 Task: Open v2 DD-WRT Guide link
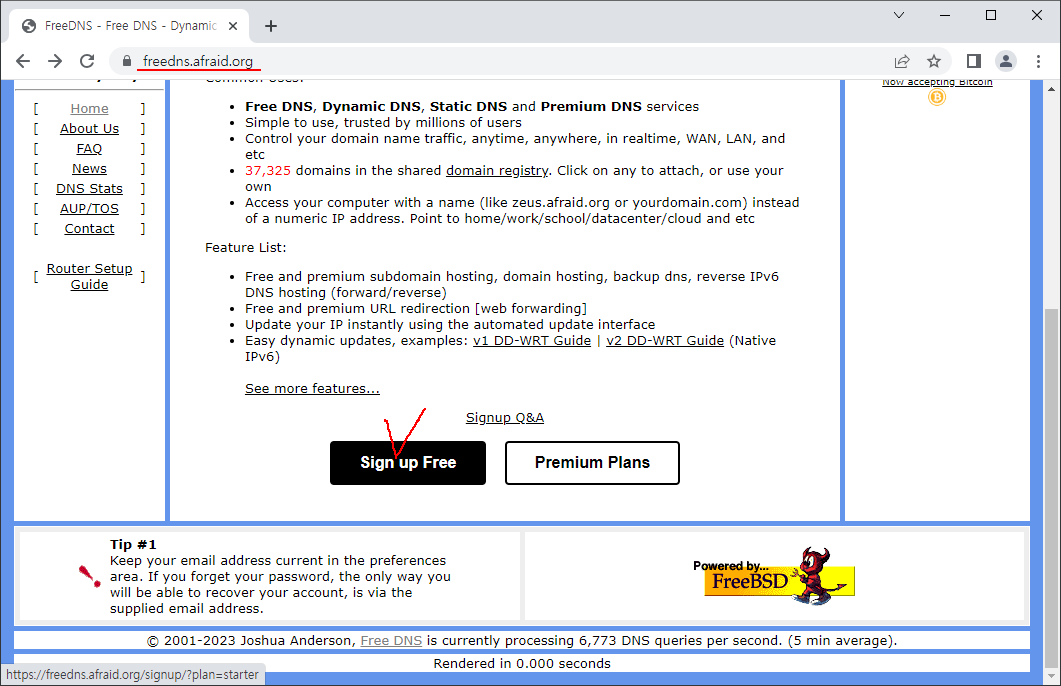[x=665, y=340]
